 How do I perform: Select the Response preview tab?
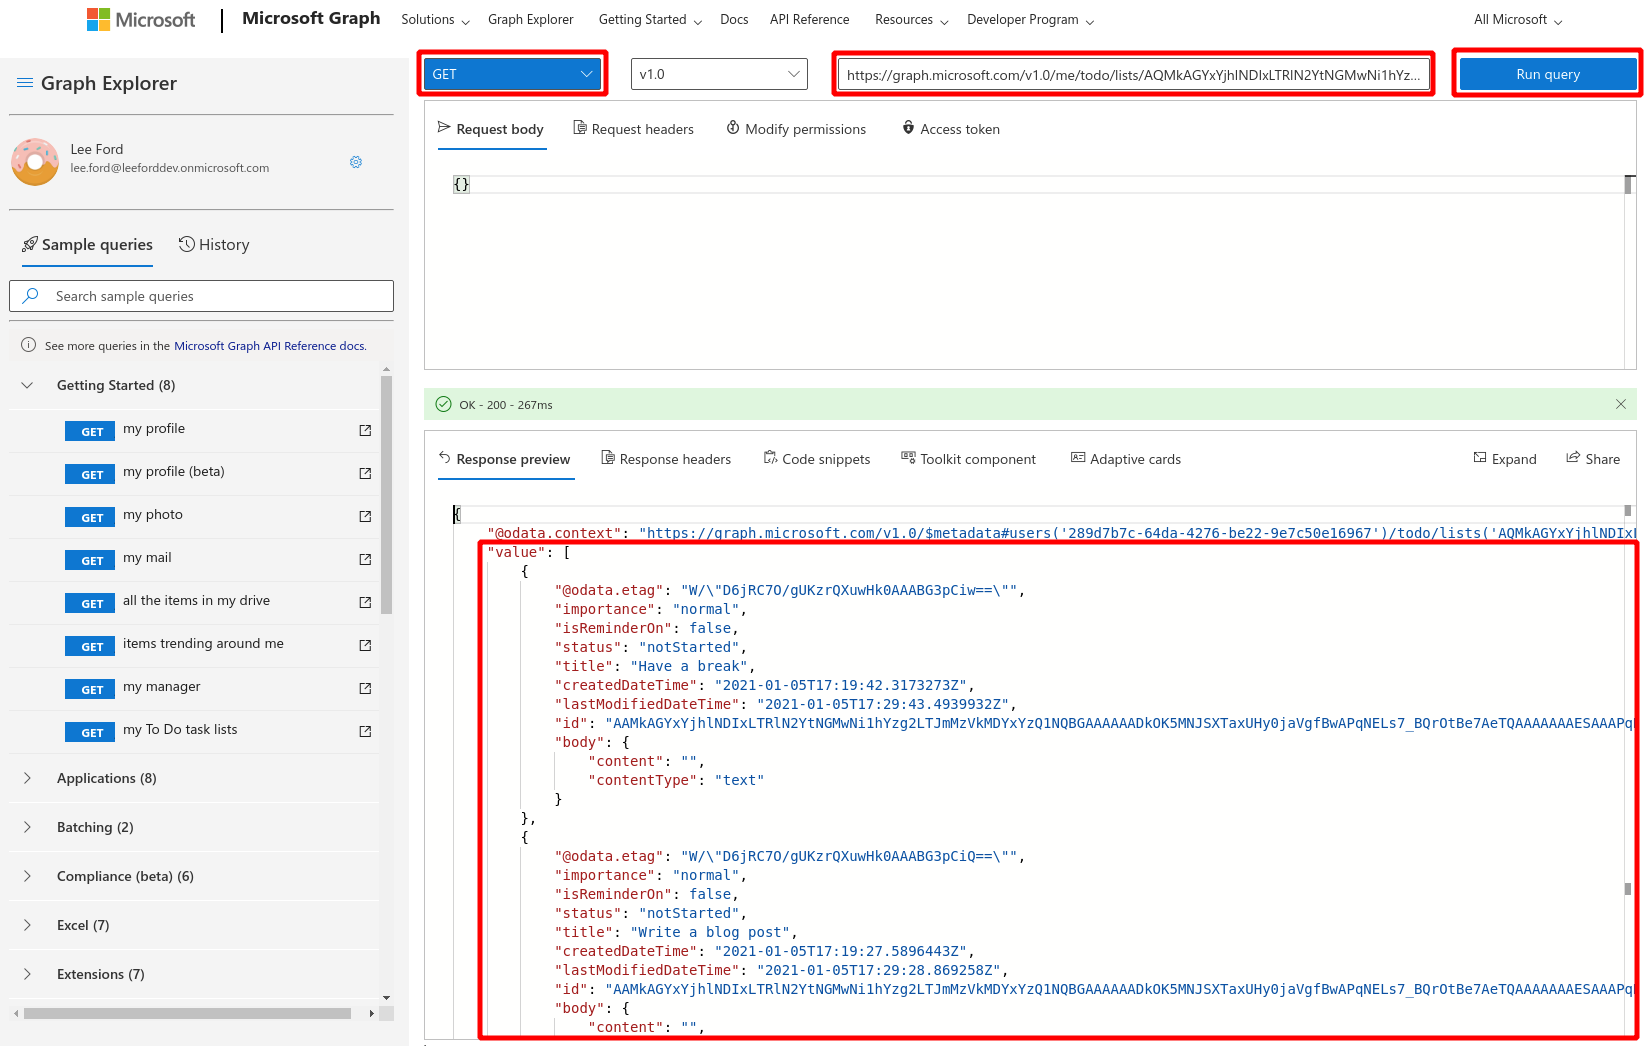pos(505,459)
